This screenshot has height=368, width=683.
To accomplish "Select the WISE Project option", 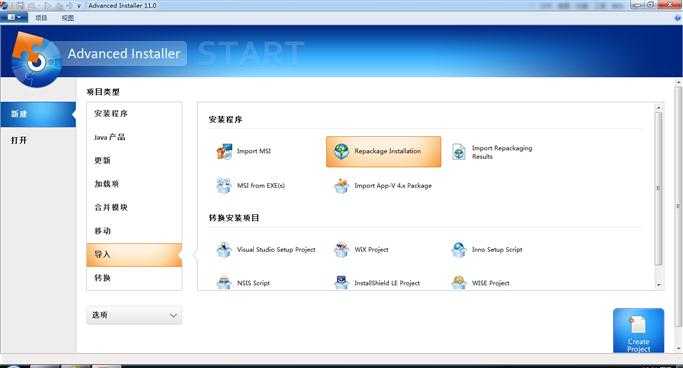I will [x=480, y=283].
